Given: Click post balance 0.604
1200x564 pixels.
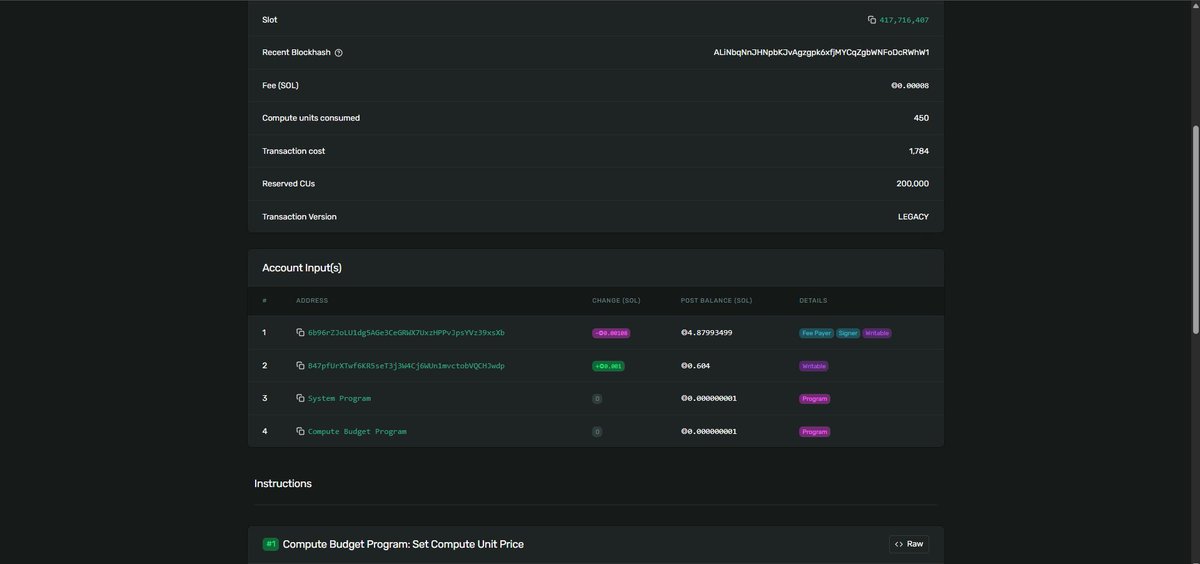Looking at the screenshot, I should coord(695,366).
